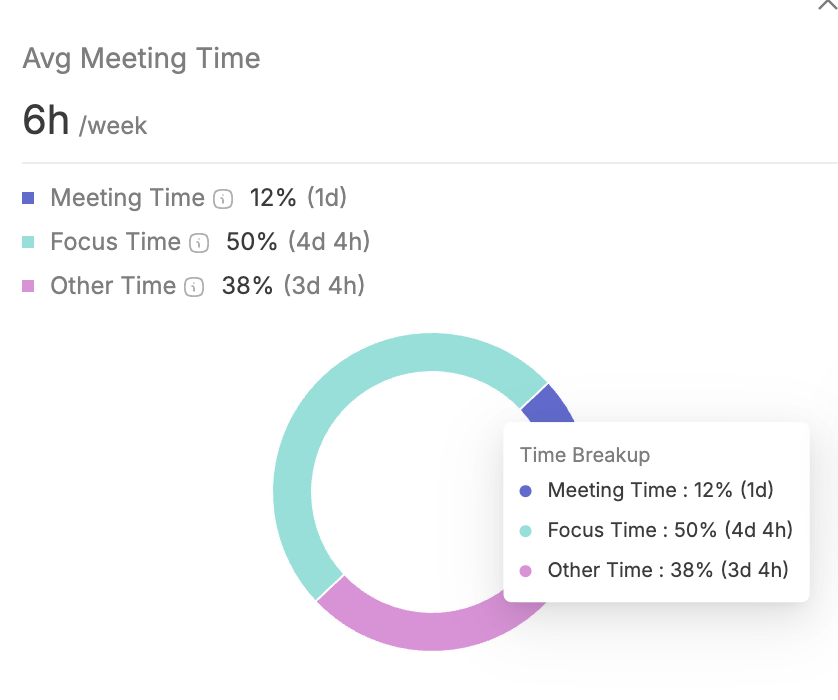Select the Other Time legend label
Image resolution: width=838 pixels, height=700 pixels.
113,286
